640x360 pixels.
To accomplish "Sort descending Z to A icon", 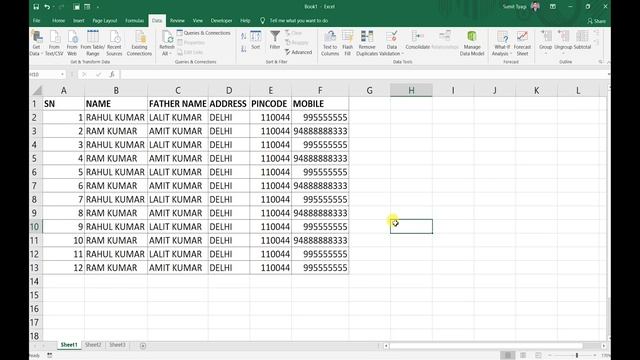I will (244, 49).
